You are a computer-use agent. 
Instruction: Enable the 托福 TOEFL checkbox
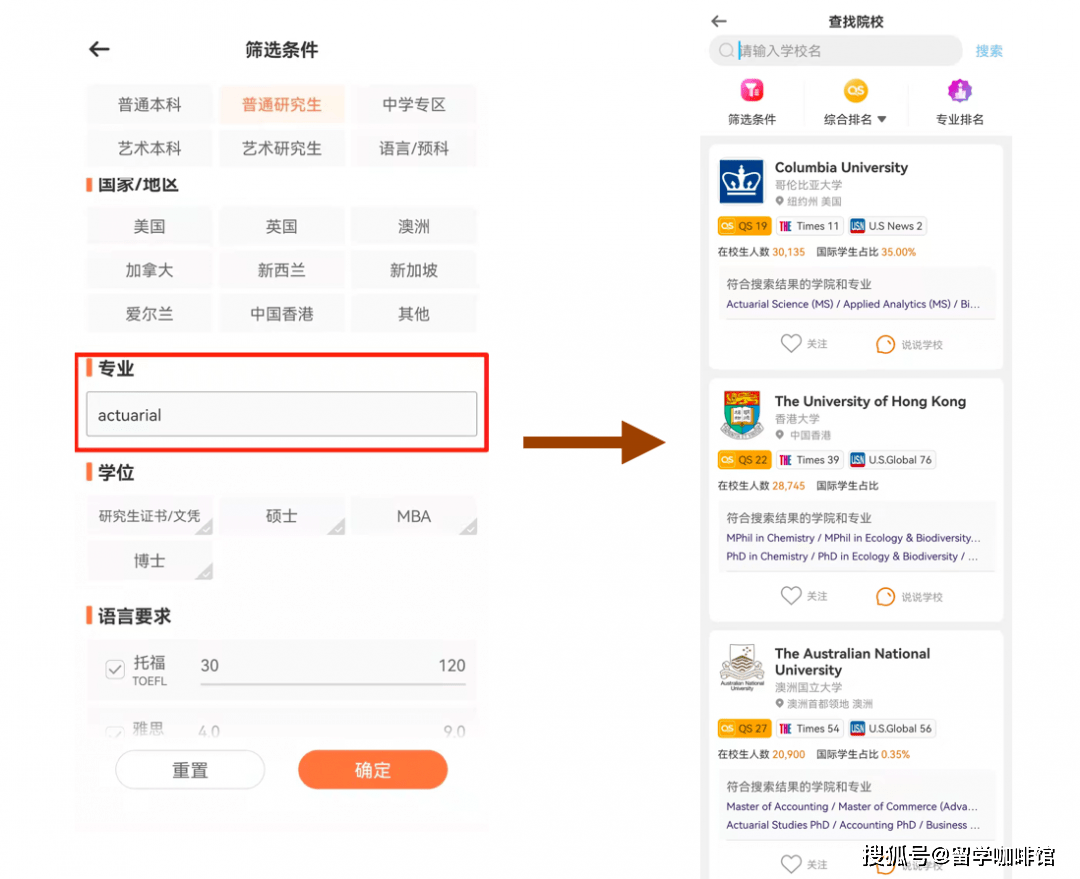click(x=115, y=666)
